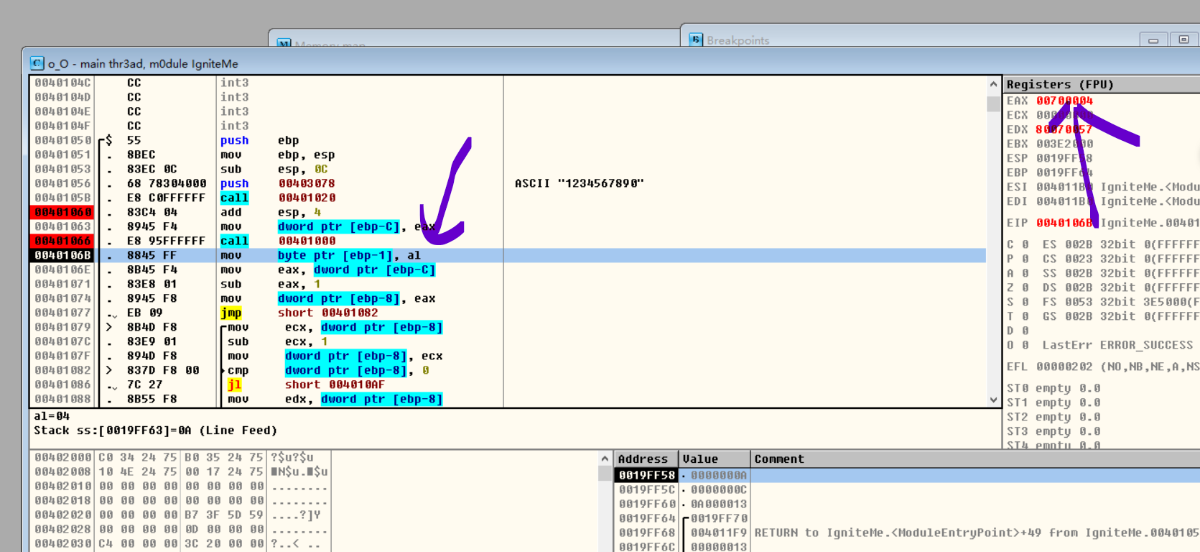Select the ESI register row

[1100, 187]
